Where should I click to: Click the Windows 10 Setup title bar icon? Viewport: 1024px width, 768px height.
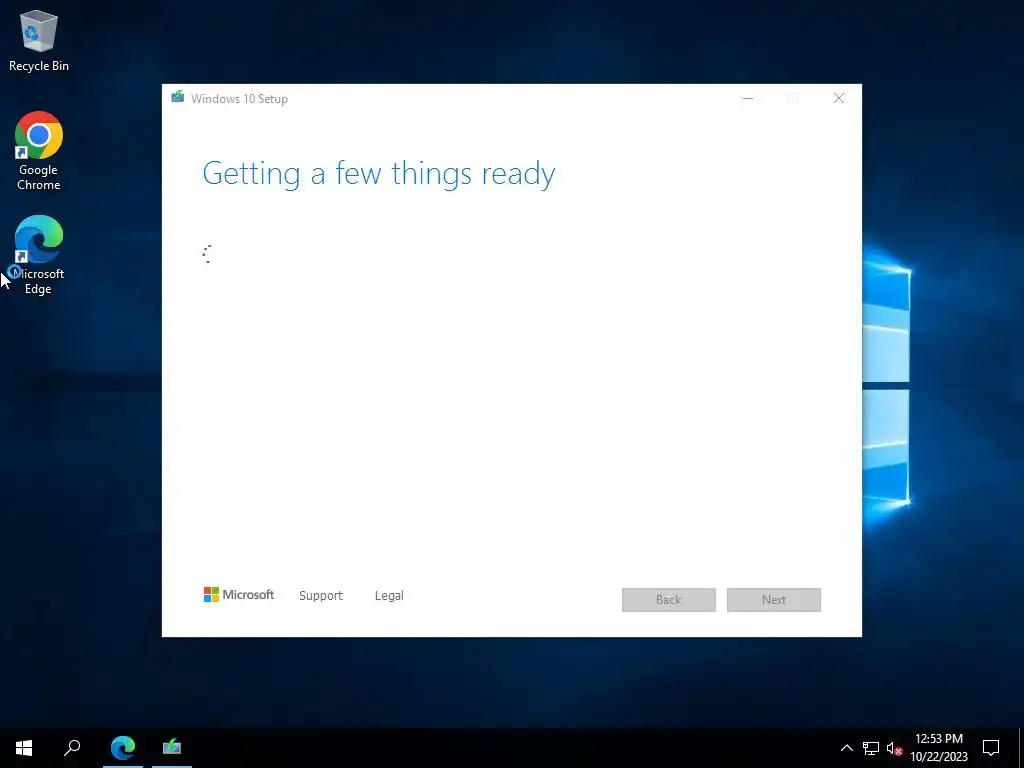pyautogui.click(x=178, y=98)
